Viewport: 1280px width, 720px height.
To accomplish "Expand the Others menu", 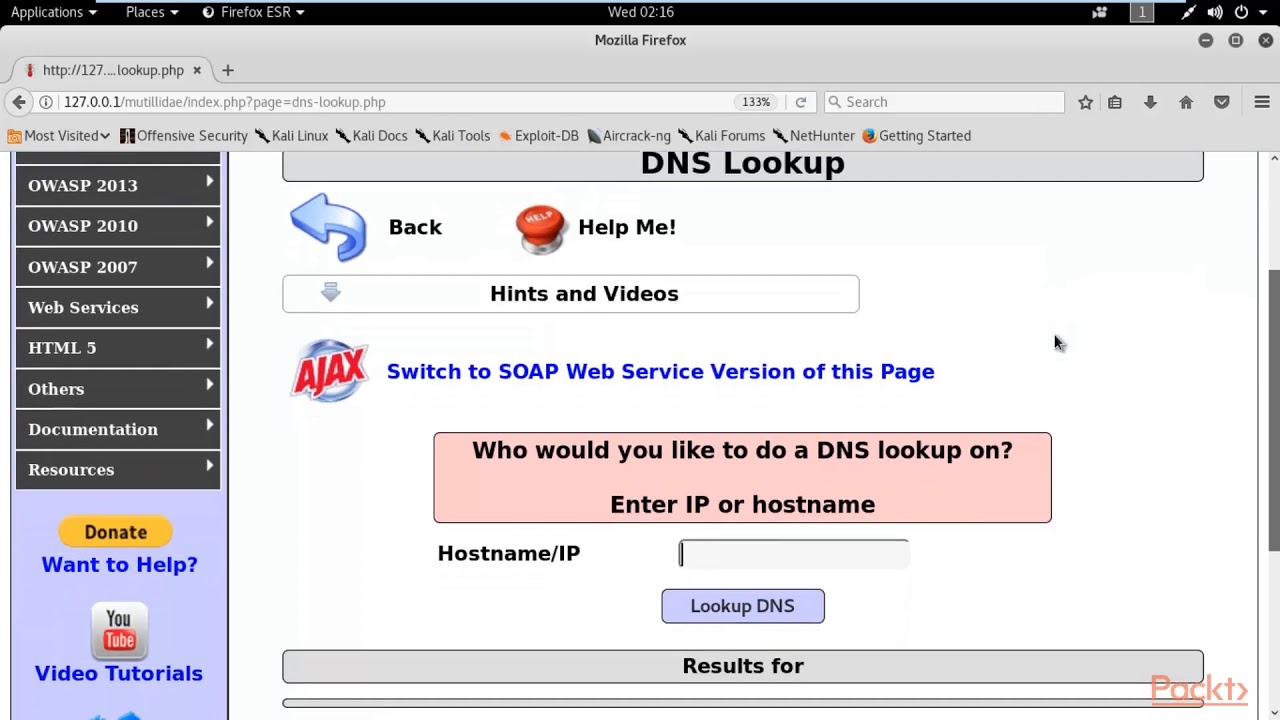I will [x=118, y=389].
